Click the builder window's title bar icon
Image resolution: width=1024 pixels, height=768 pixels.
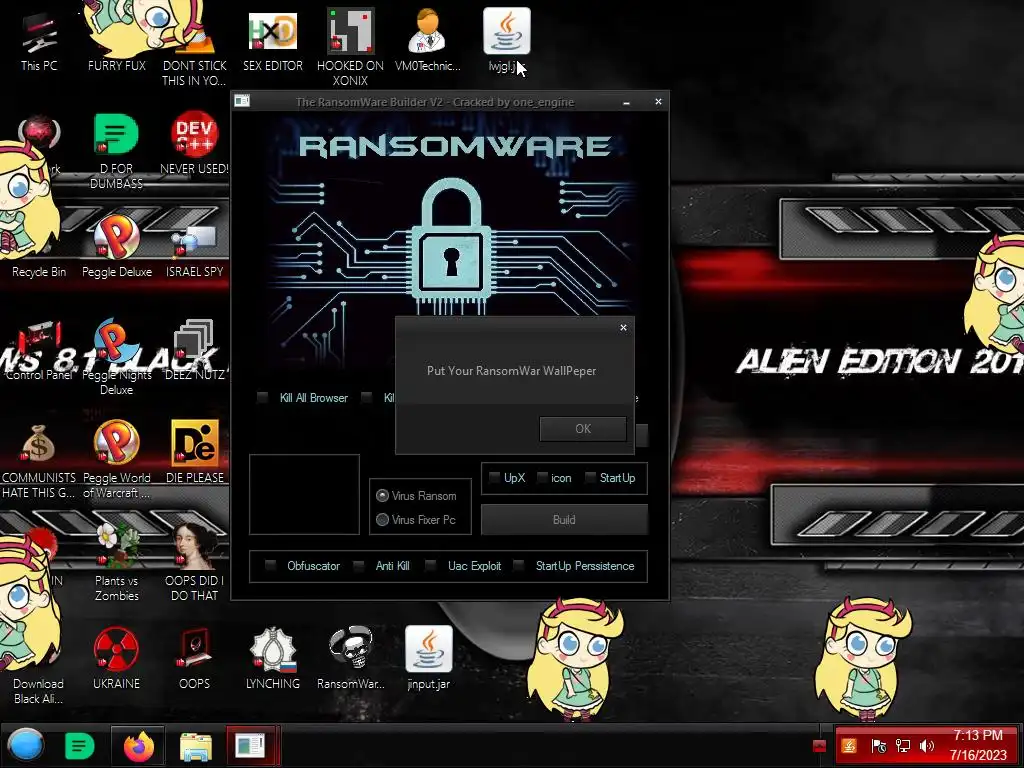[x=242, y=101]
